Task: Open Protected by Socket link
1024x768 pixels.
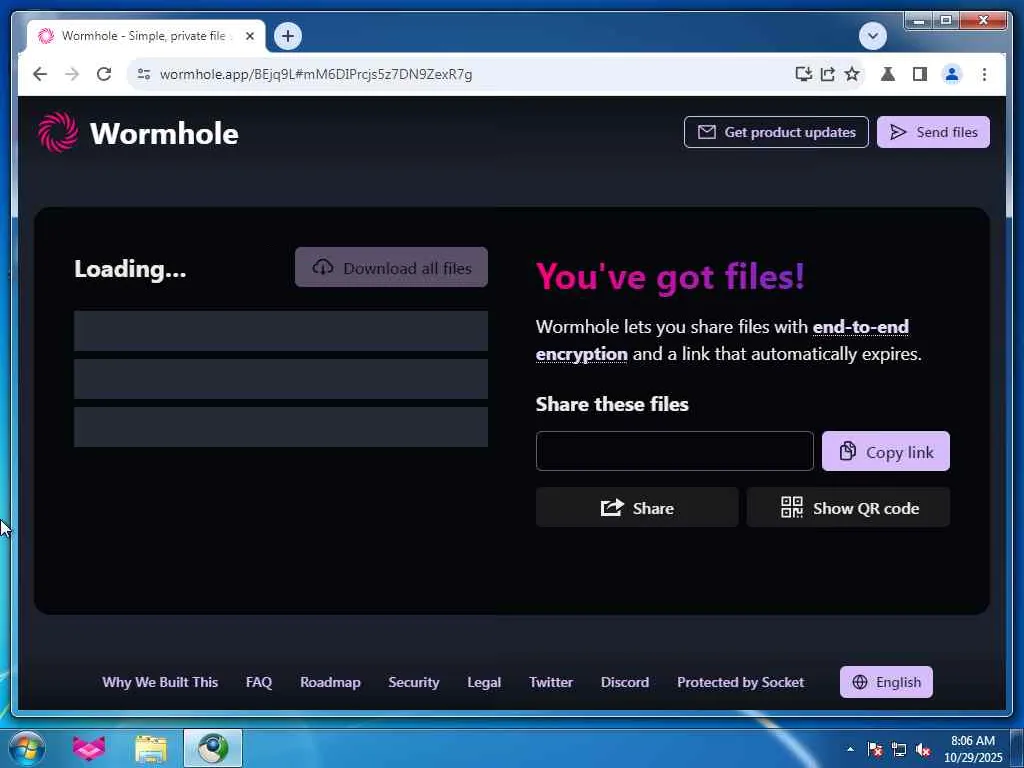Action: coord(741,682)
